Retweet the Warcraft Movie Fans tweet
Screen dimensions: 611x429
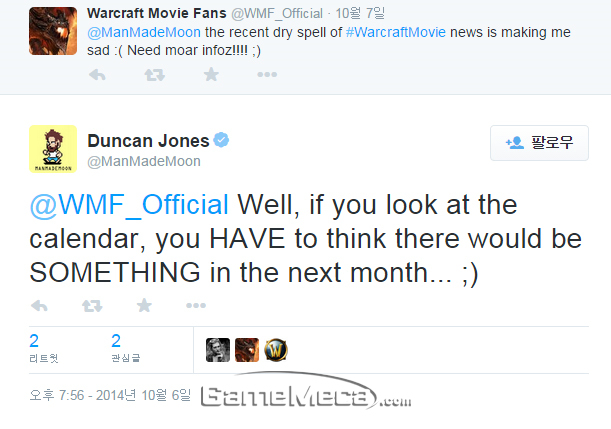(x=154, y=75)
